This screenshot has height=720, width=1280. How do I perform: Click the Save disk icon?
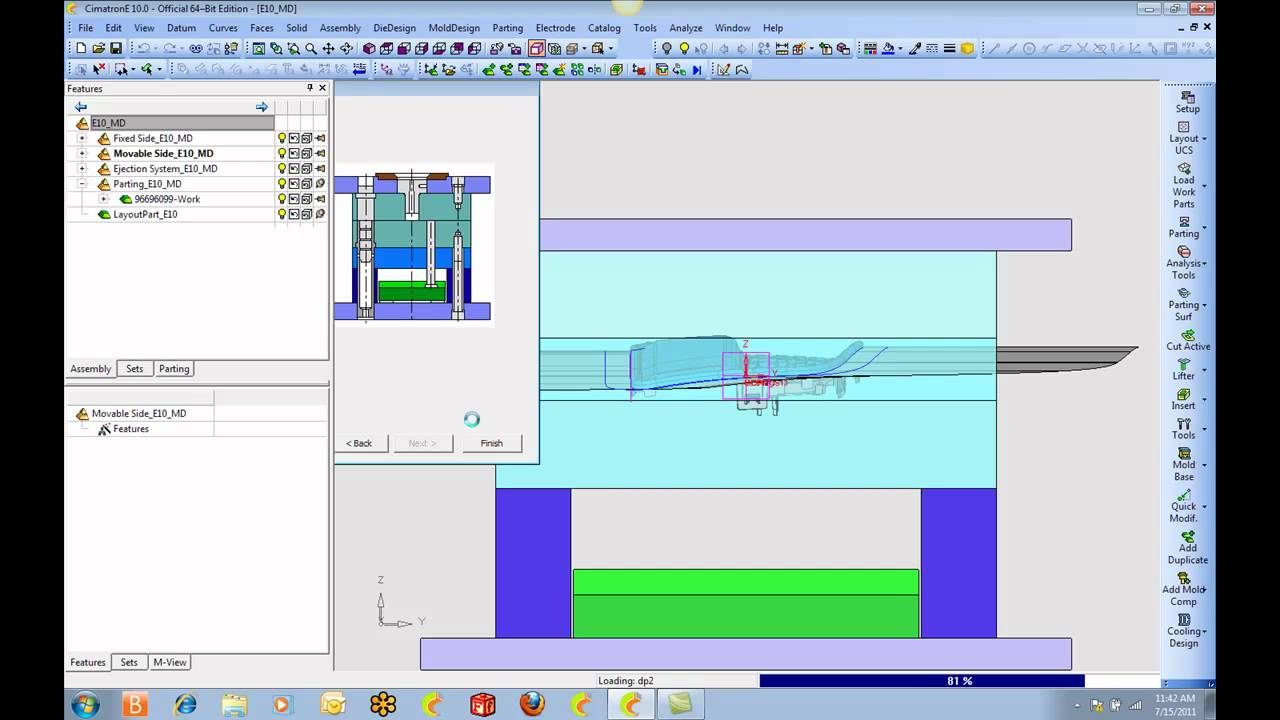(116, 48)
